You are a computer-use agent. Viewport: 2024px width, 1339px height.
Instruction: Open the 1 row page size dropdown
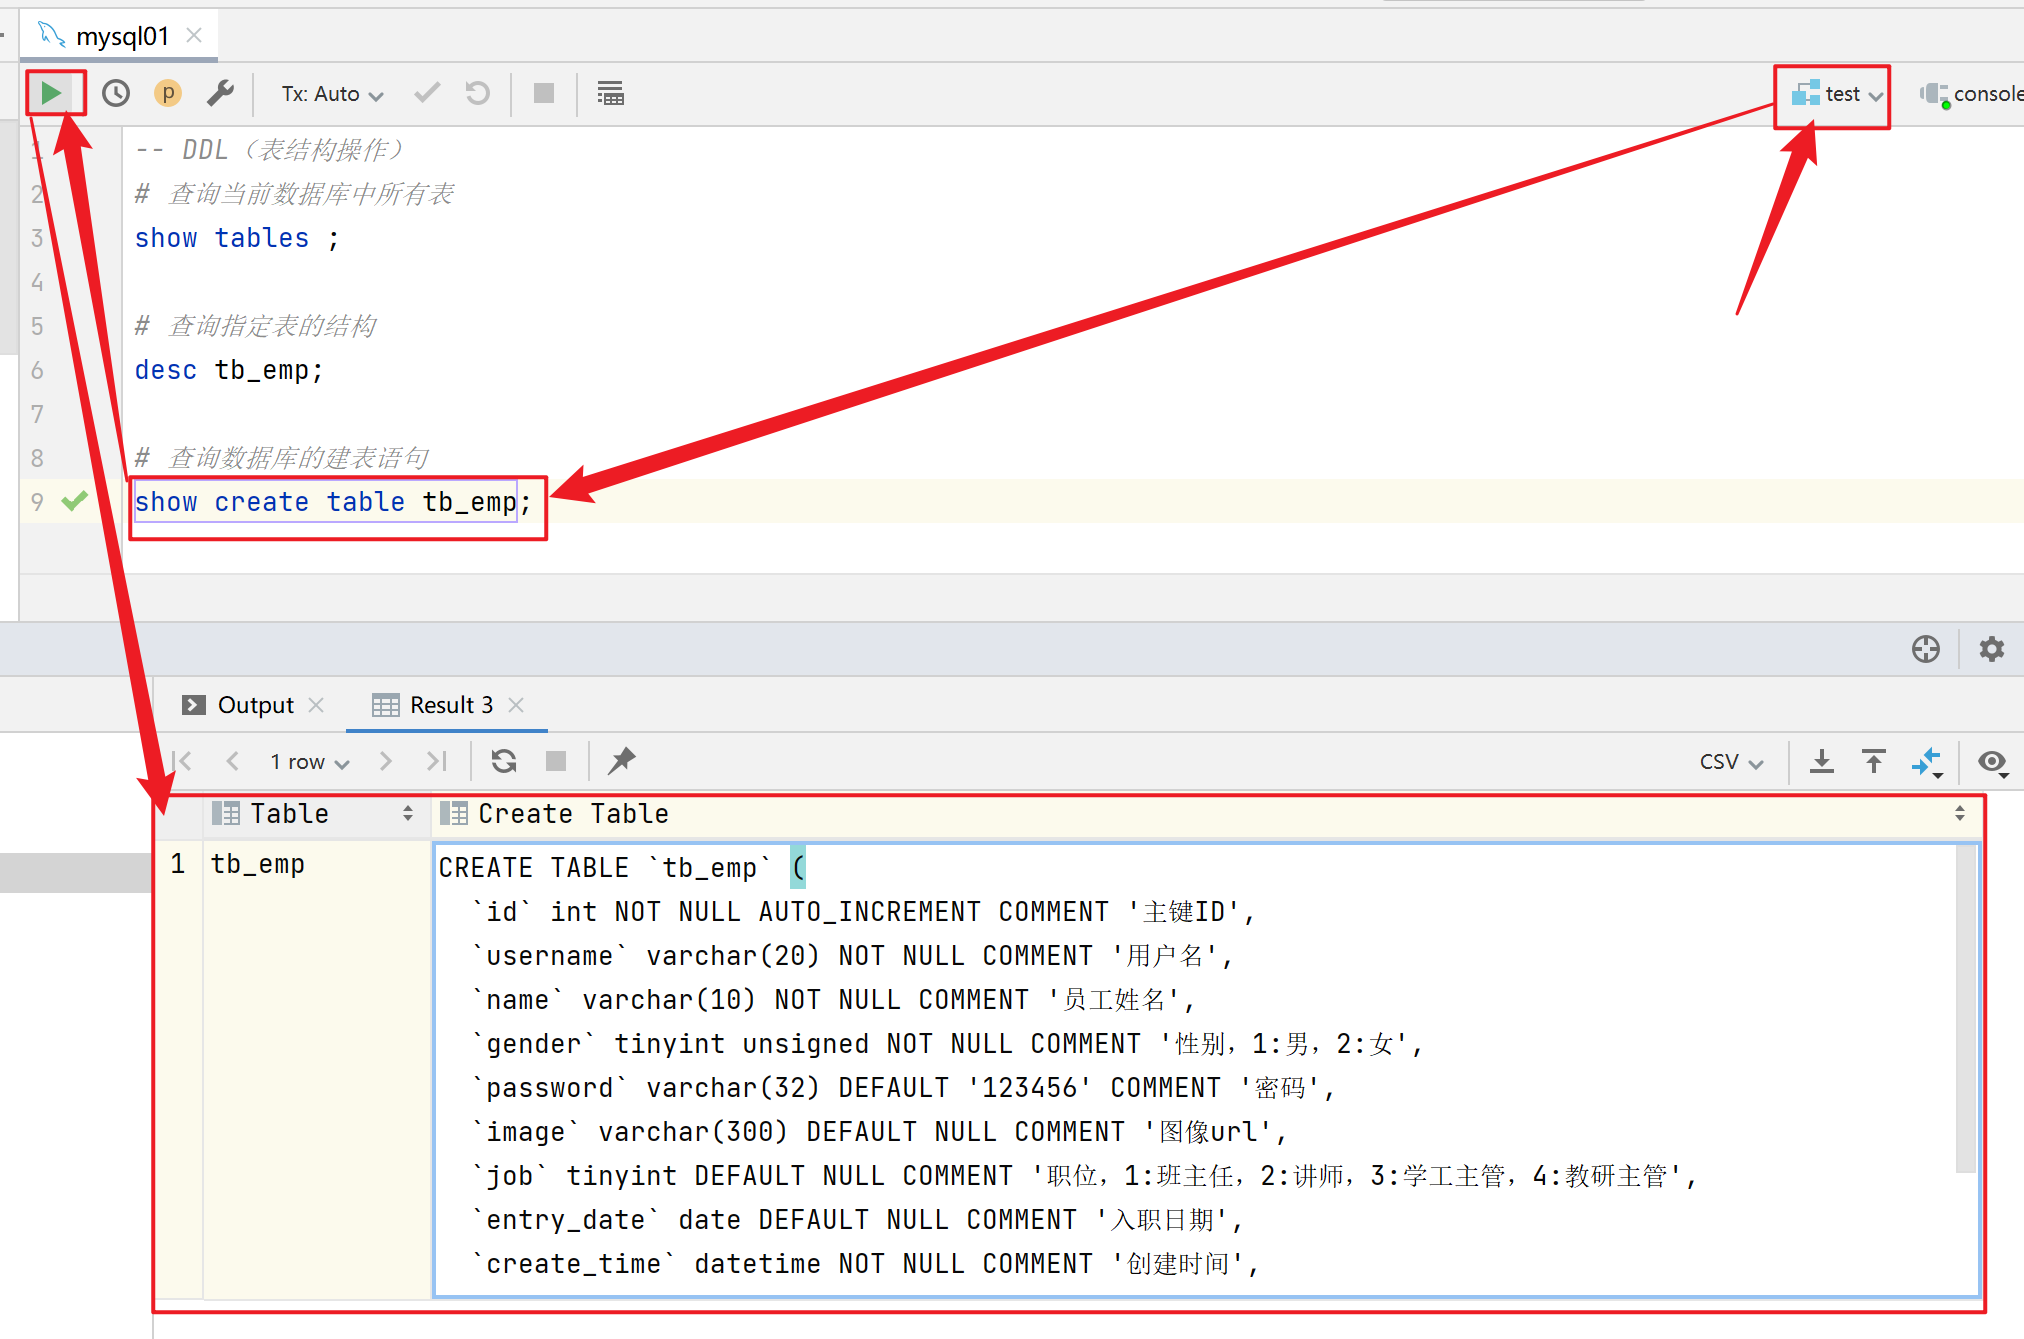tap(309, 762)
